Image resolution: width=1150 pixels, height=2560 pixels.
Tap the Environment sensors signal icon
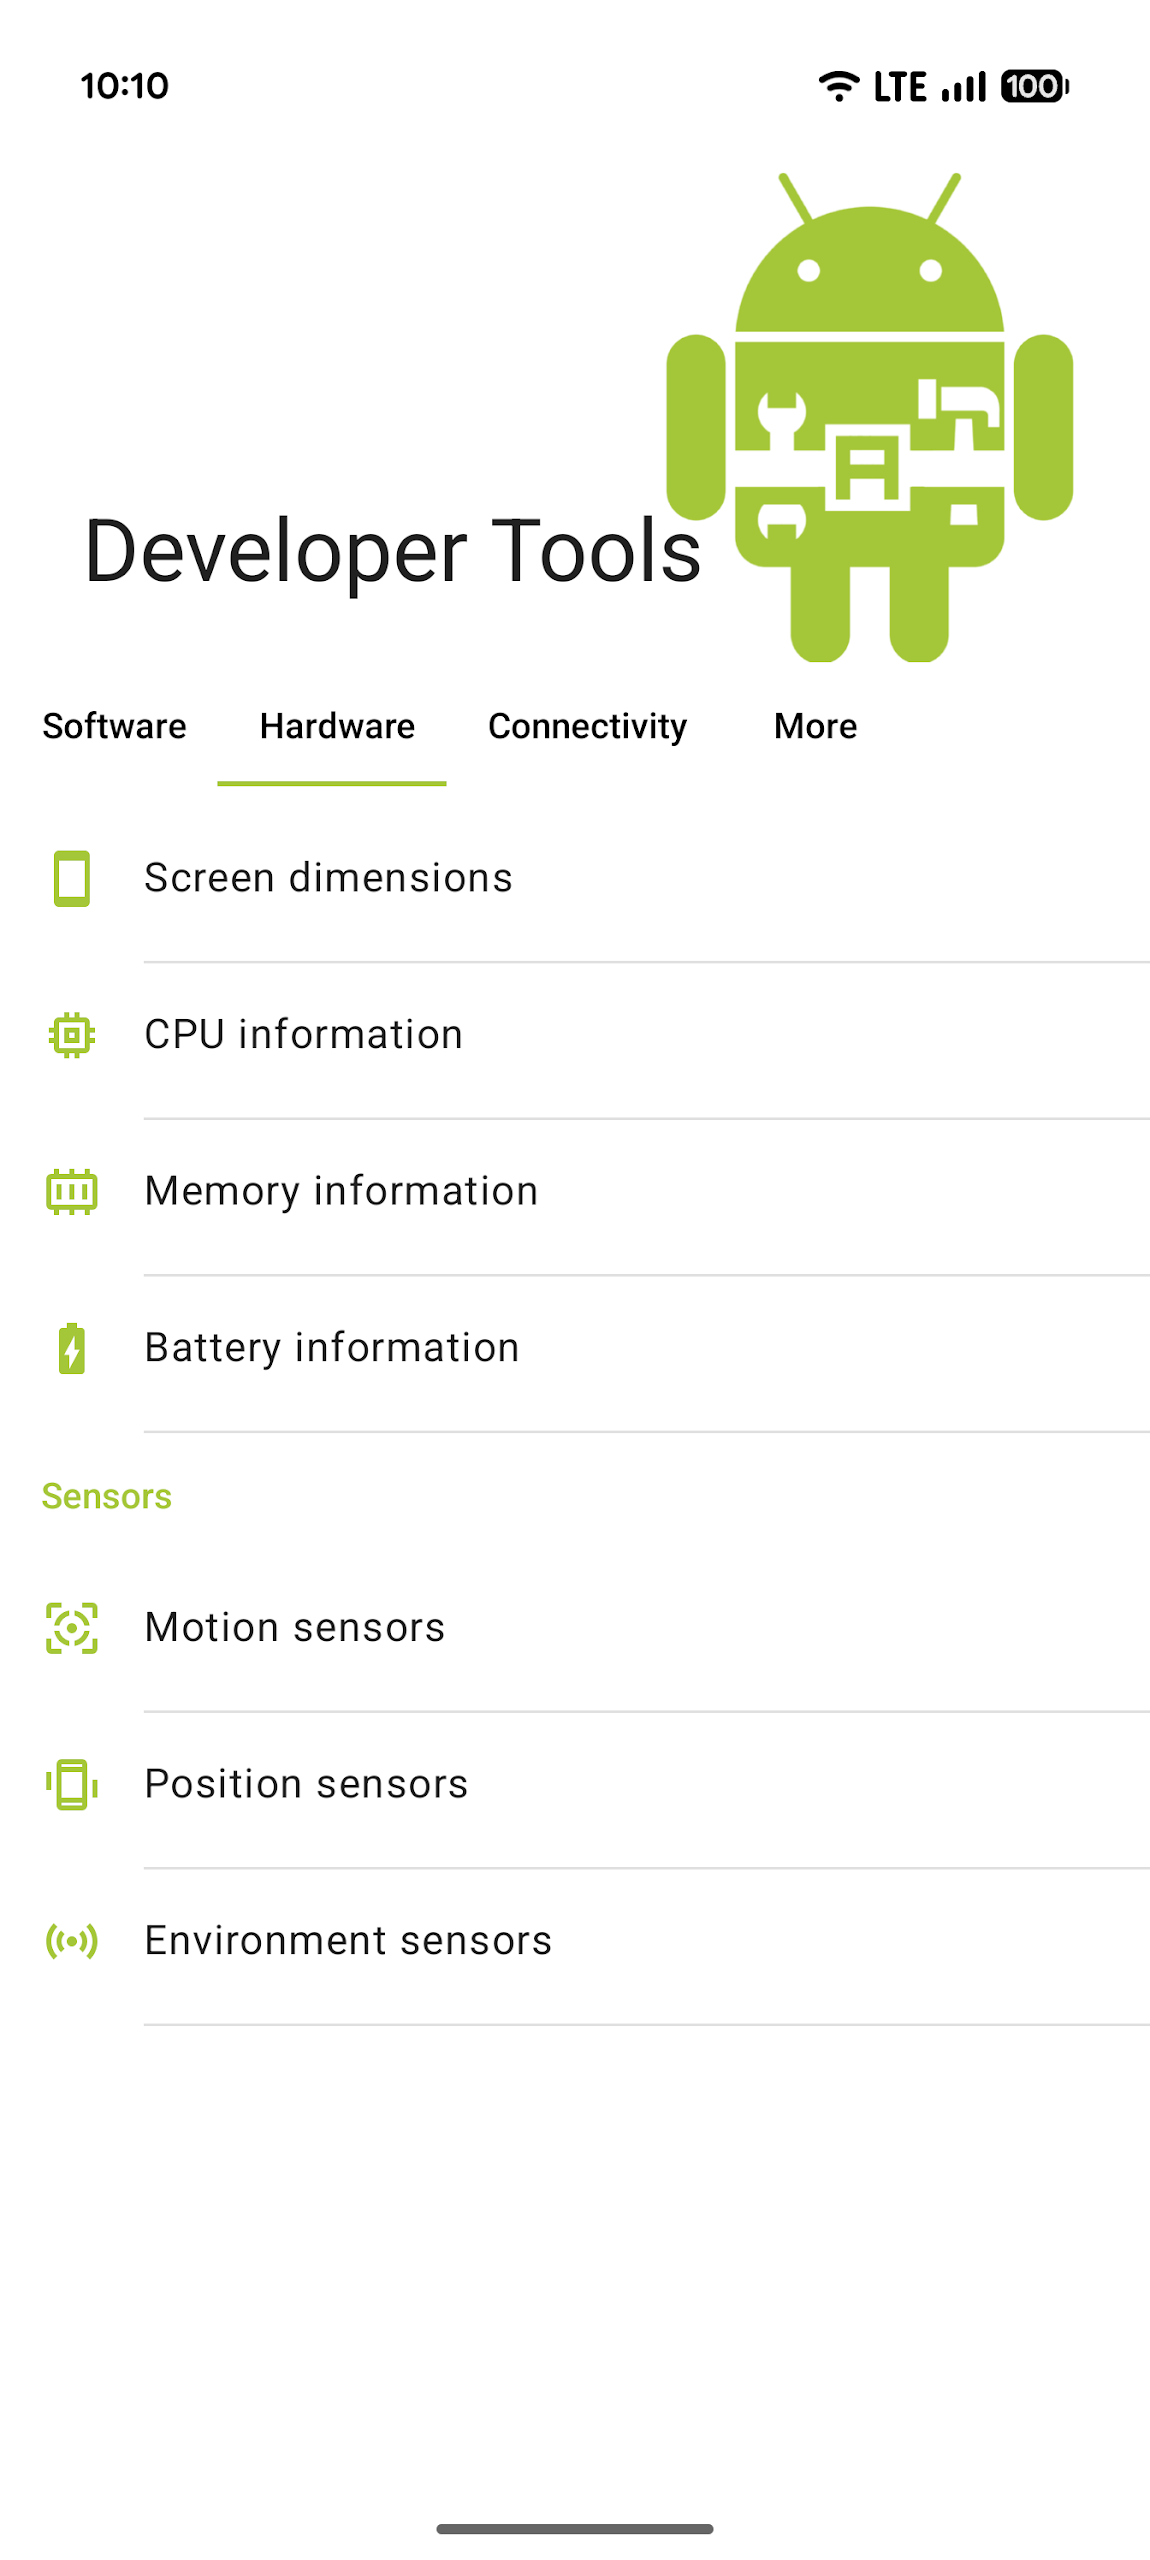click(x=71, y=1940)
